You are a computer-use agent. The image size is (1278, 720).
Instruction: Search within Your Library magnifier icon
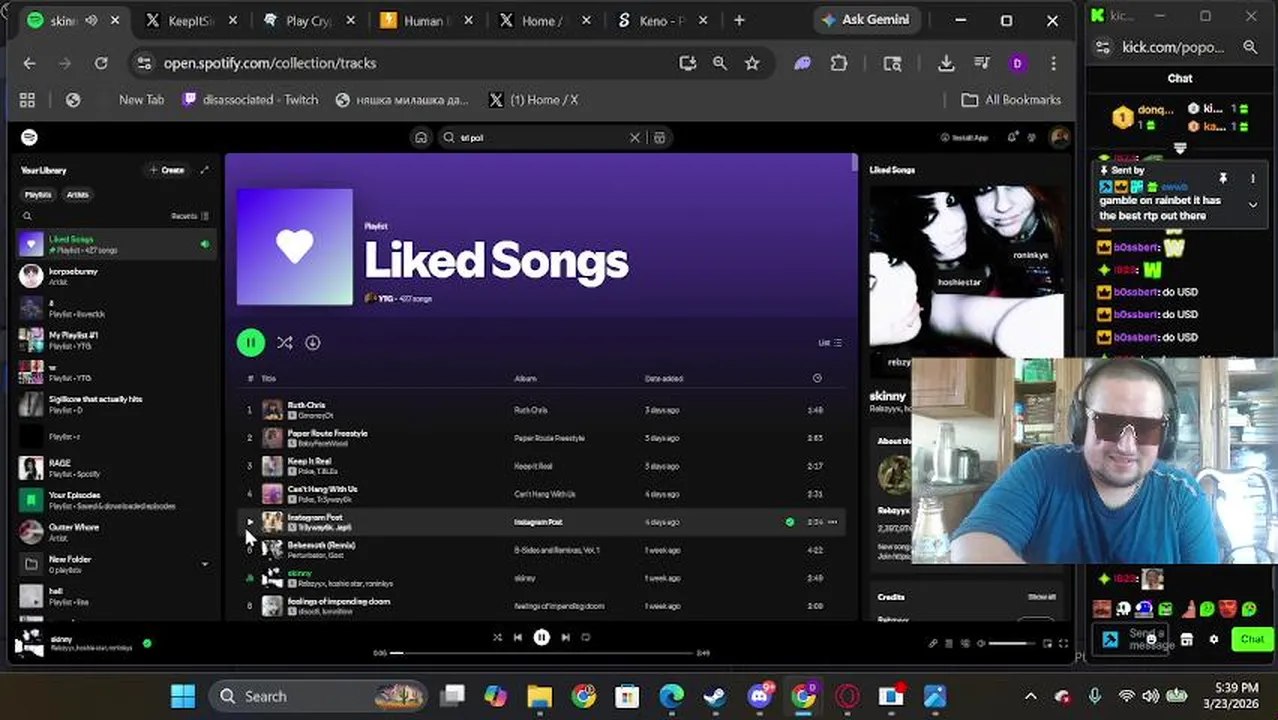coord(27,216)
